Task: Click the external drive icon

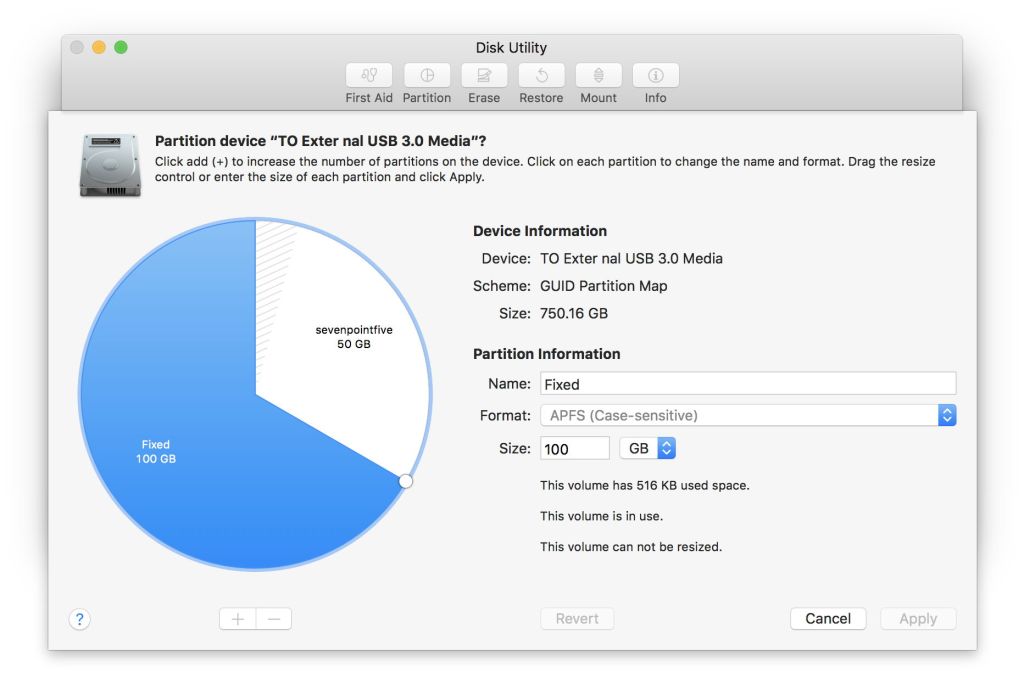Action: coord(110,166)
